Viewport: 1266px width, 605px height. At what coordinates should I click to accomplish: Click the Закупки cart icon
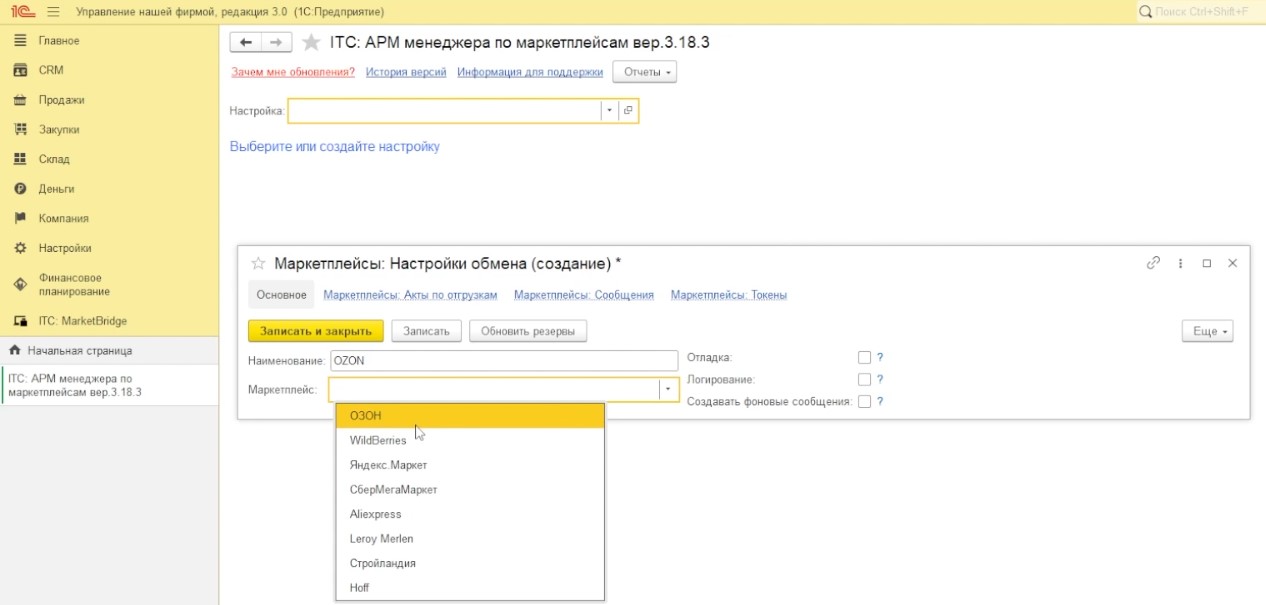click(x=19, y=129)
